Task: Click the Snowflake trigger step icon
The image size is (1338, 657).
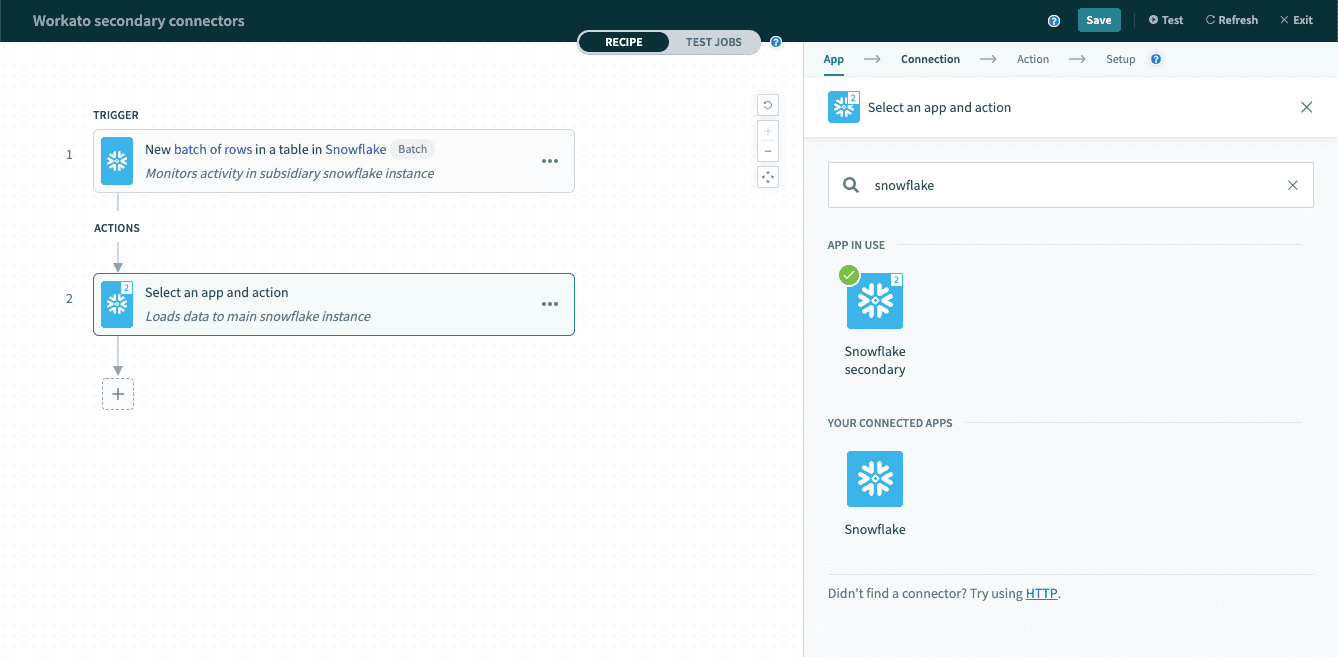Action: coord(117,161)
